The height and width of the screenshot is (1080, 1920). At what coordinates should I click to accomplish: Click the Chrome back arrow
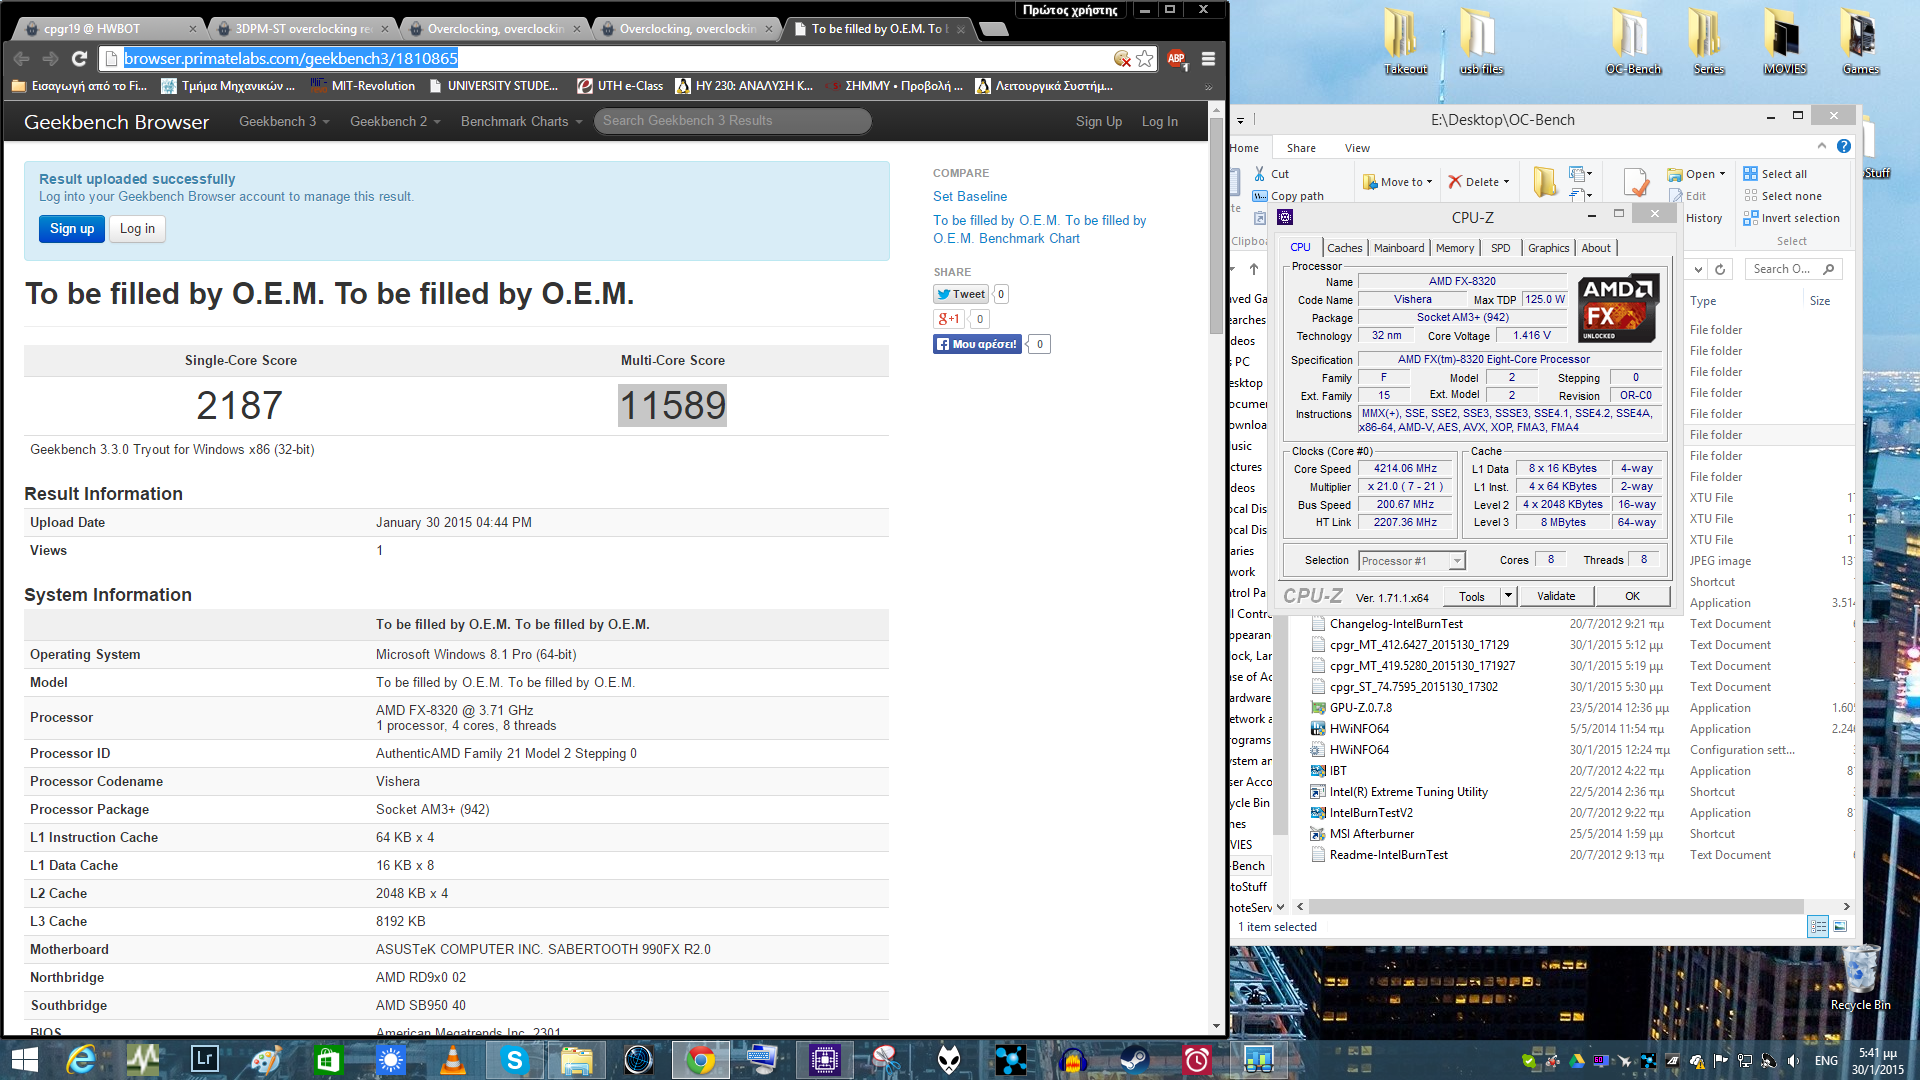pyautogui.click(x=22, y=59)
